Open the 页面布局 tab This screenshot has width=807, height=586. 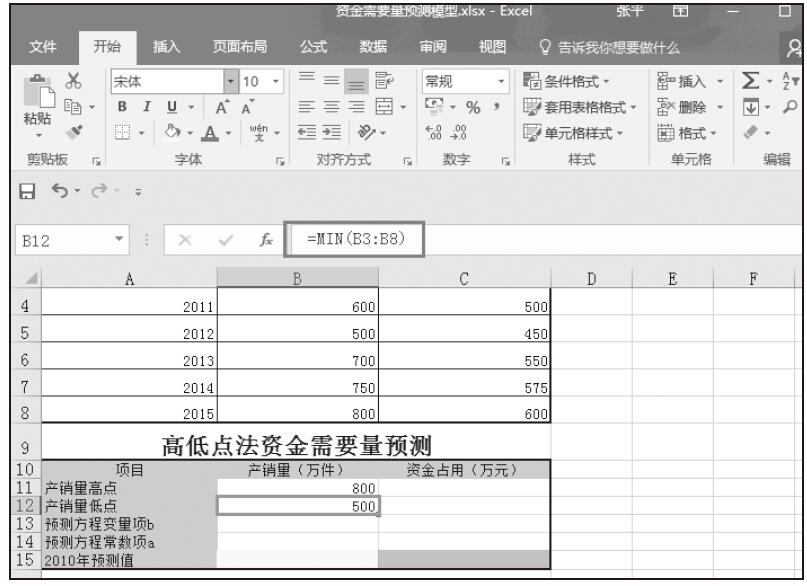click(240, 46)
